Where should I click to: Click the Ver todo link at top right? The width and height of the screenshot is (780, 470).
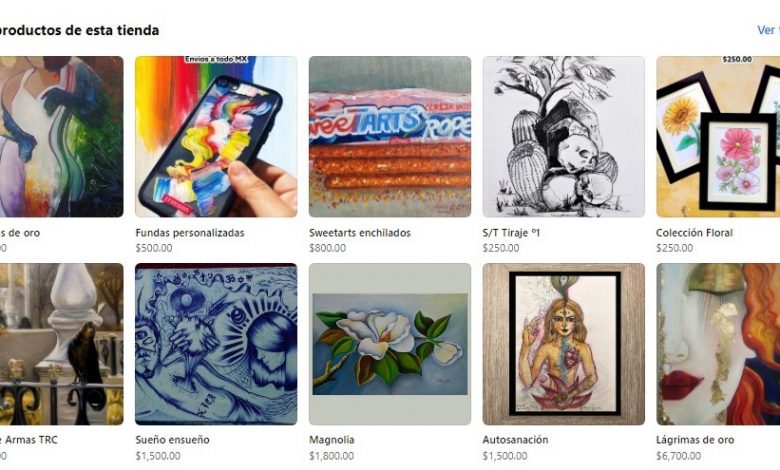click(768, 30)
